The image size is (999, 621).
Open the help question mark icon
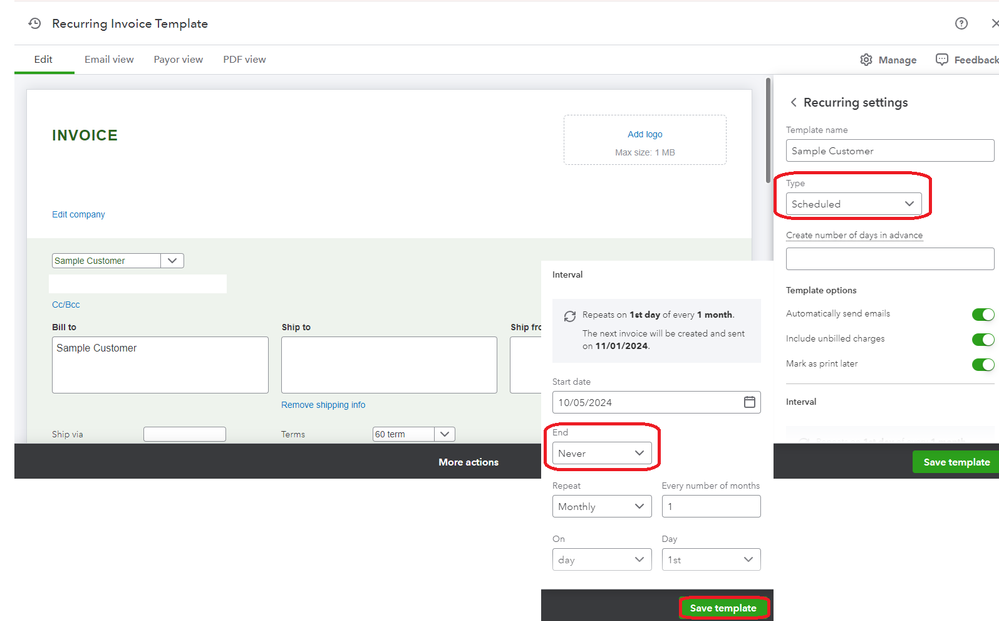(961, 24)
